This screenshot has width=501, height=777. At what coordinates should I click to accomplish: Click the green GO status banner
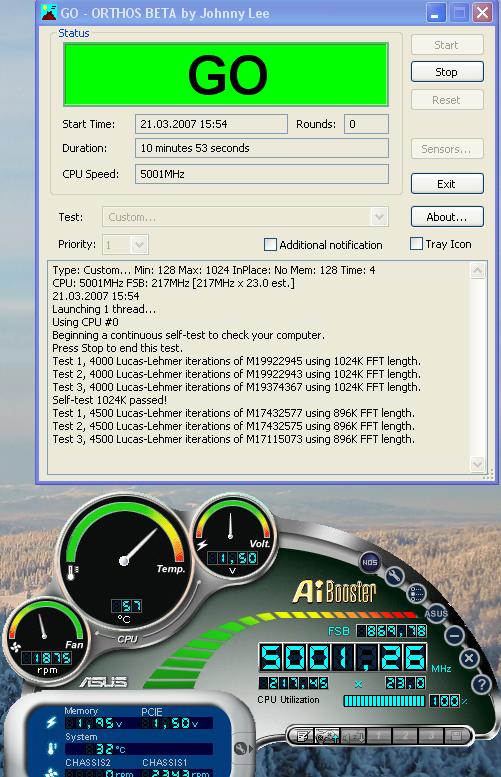tap(225, 74)
